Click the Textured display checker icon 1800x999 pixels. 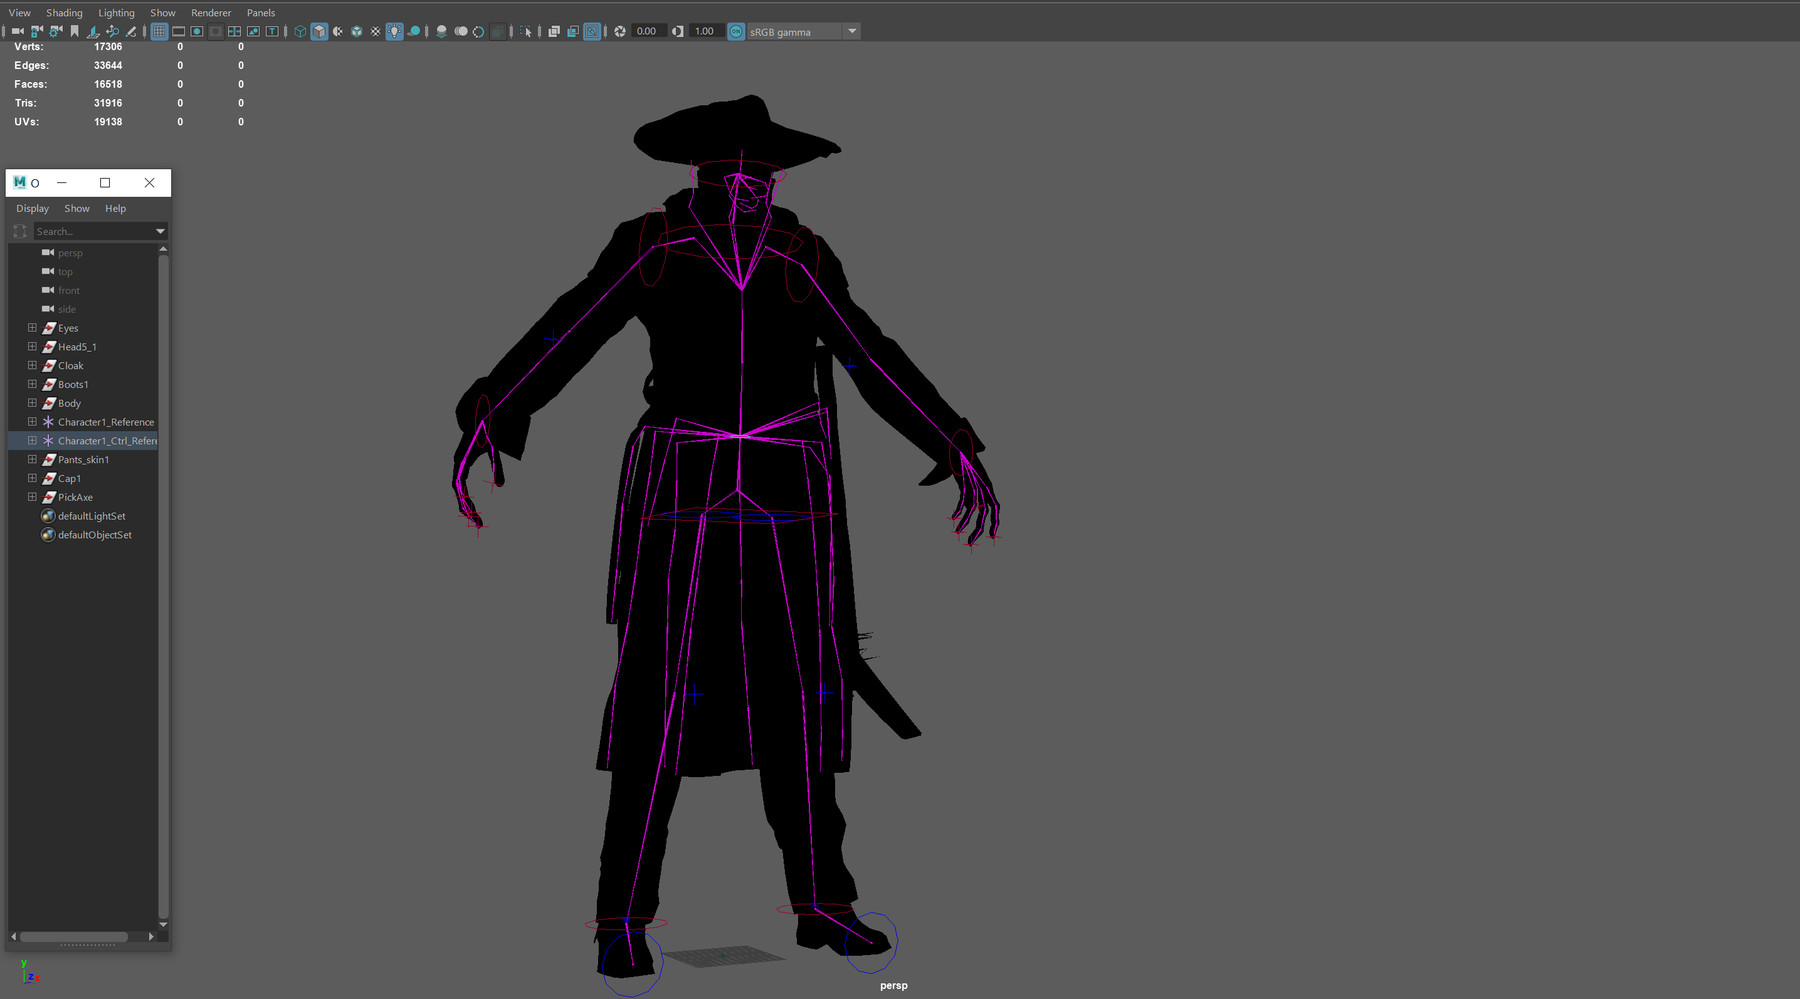click(375, 31)
